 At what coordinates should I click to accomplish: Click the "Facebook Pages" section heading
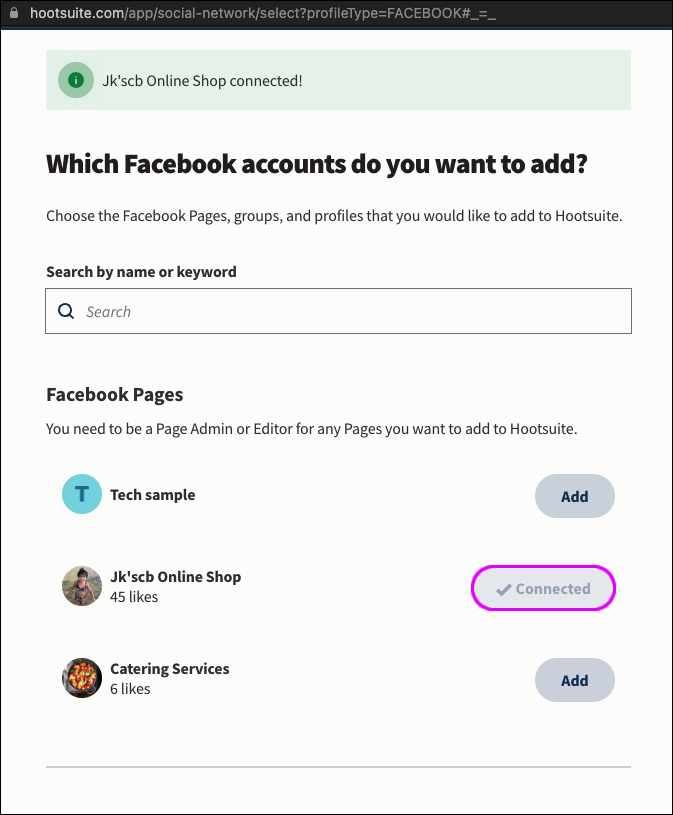(x=115, y=394)
